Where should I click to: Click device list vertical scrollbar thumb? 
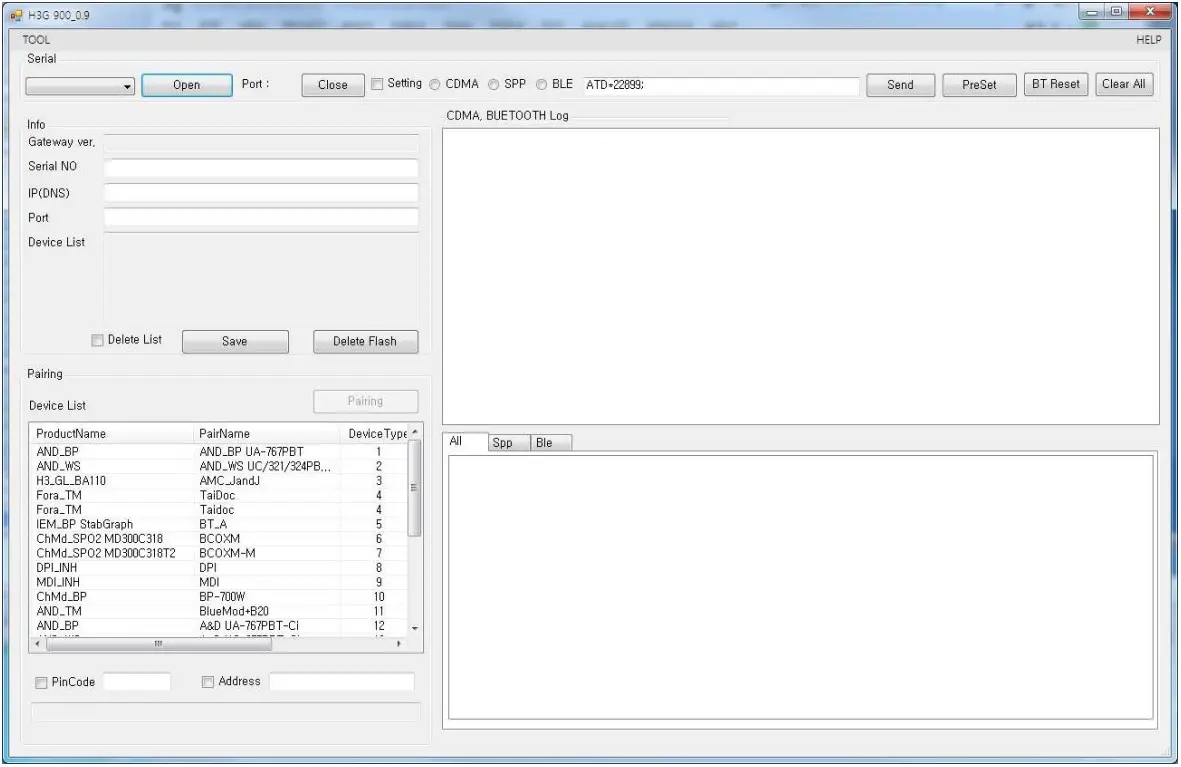point(414,488)
